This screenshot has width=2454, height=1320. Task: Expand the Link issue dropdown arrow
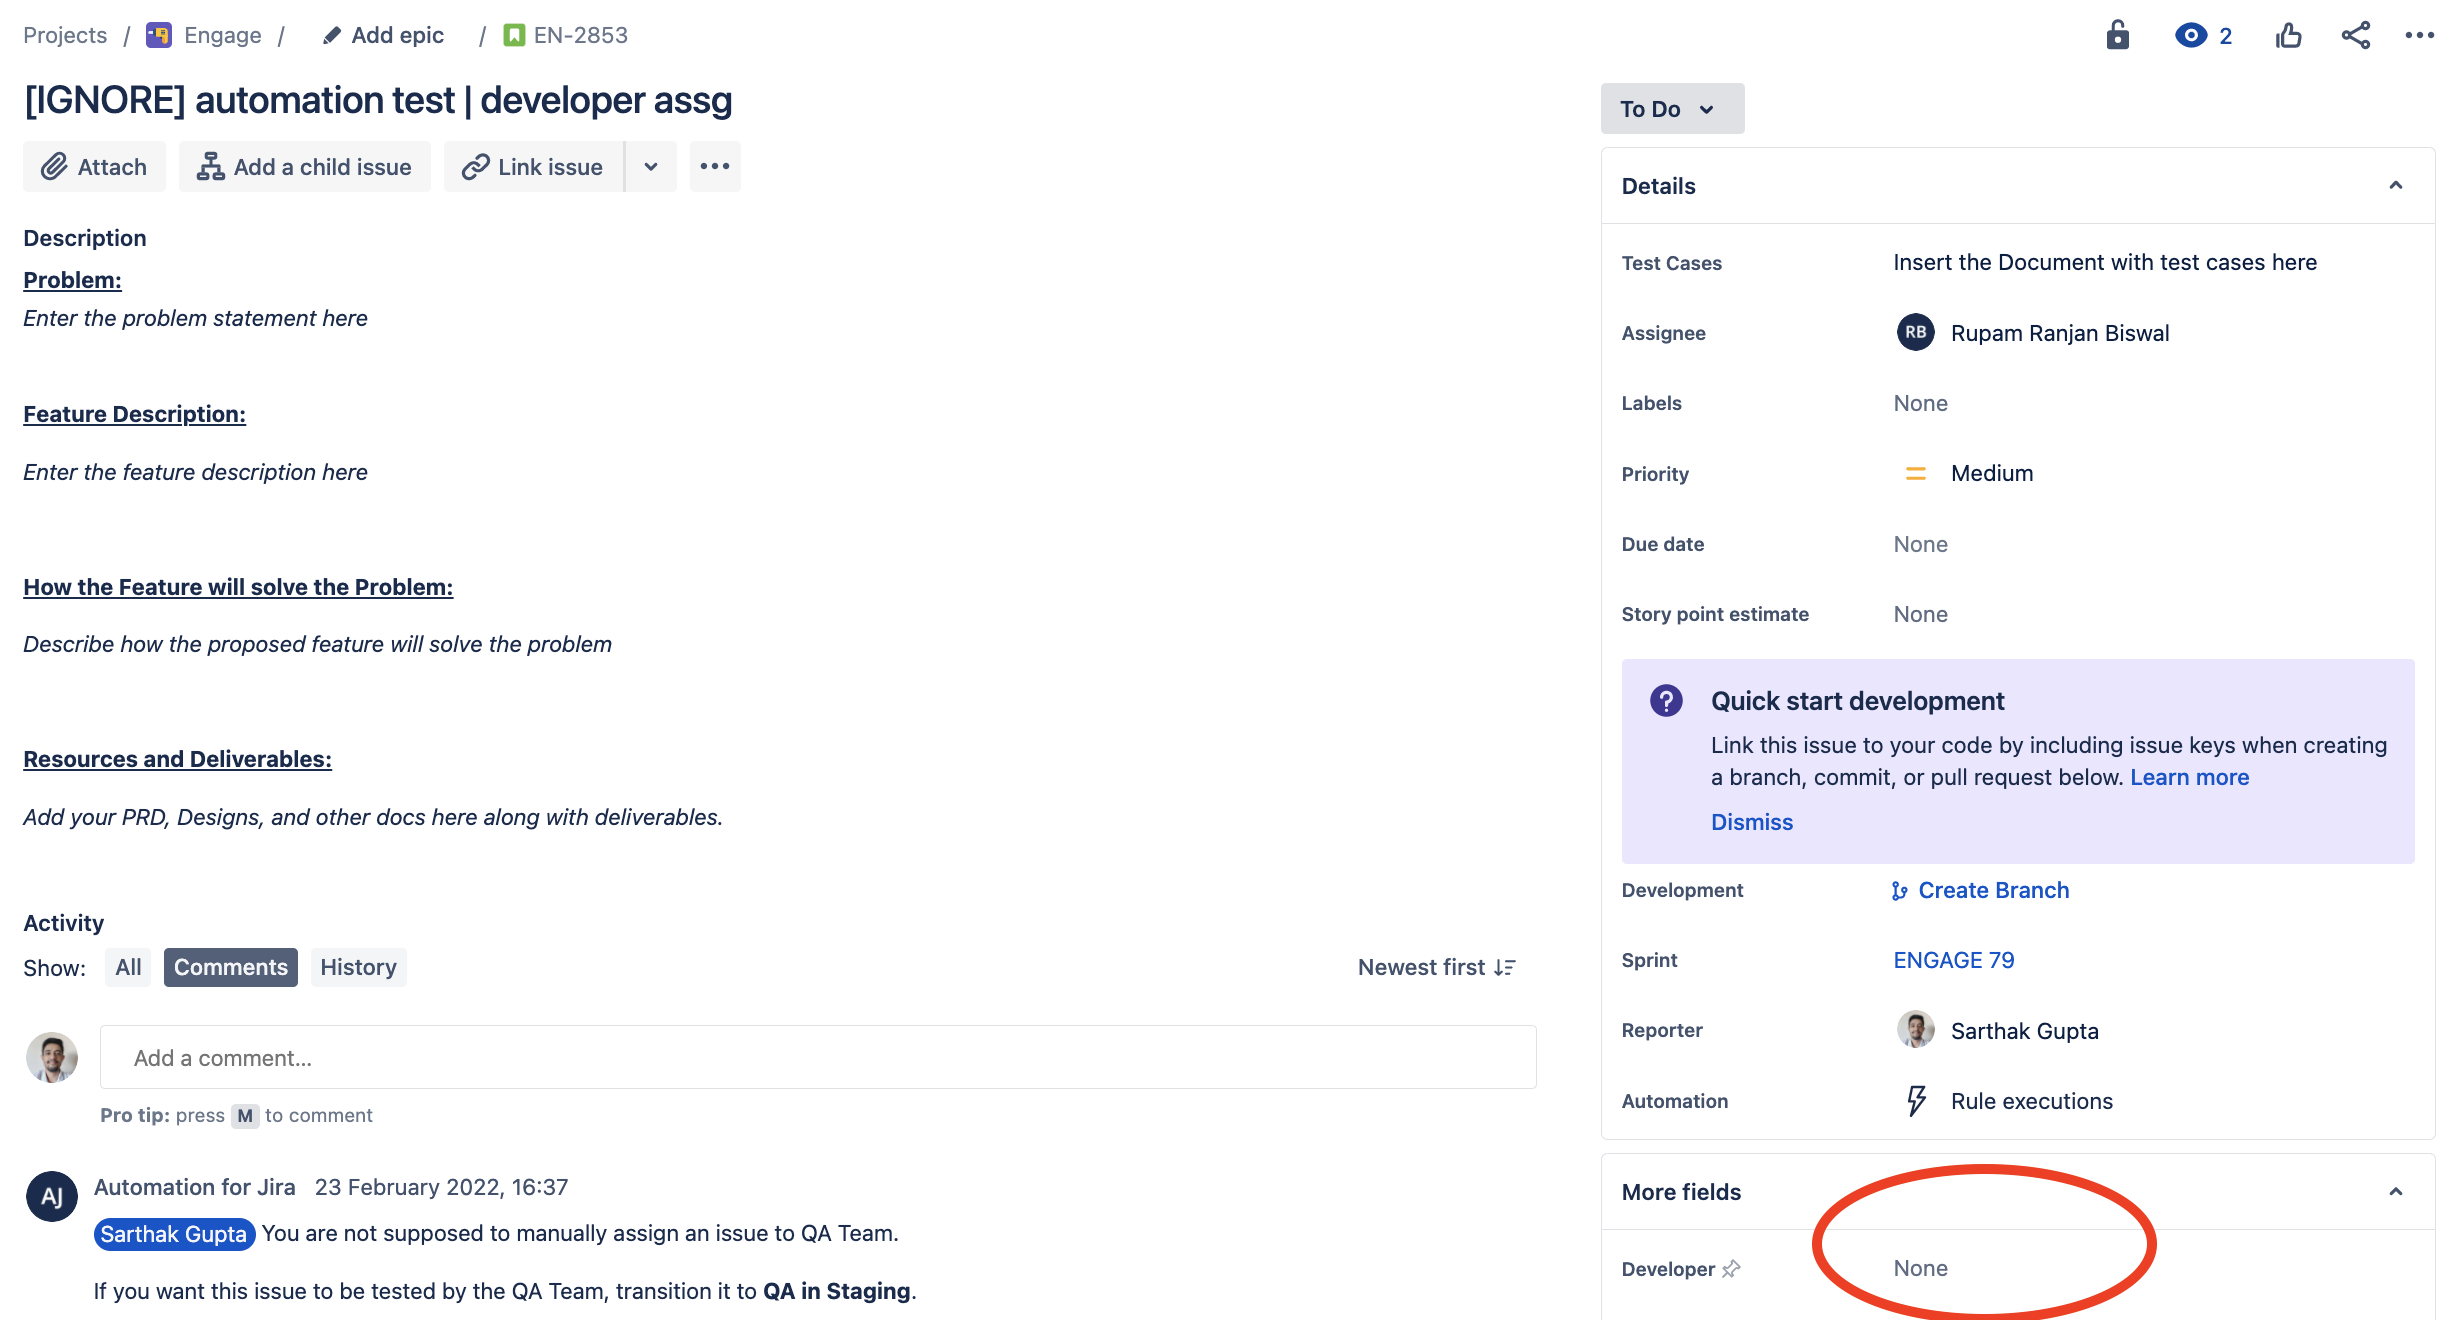651,166
